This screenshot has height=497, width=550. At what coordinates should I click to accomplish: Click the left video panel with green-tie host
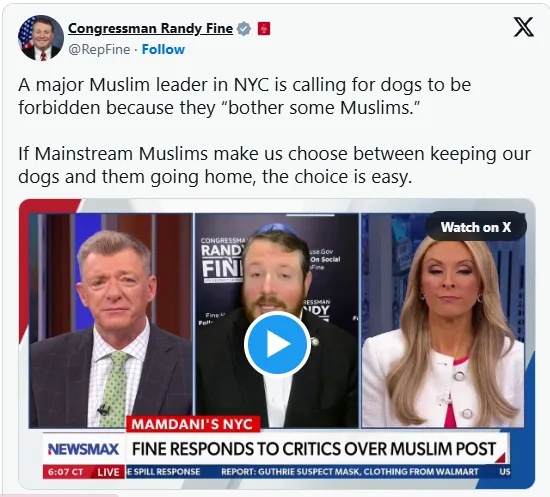point(111,320)
